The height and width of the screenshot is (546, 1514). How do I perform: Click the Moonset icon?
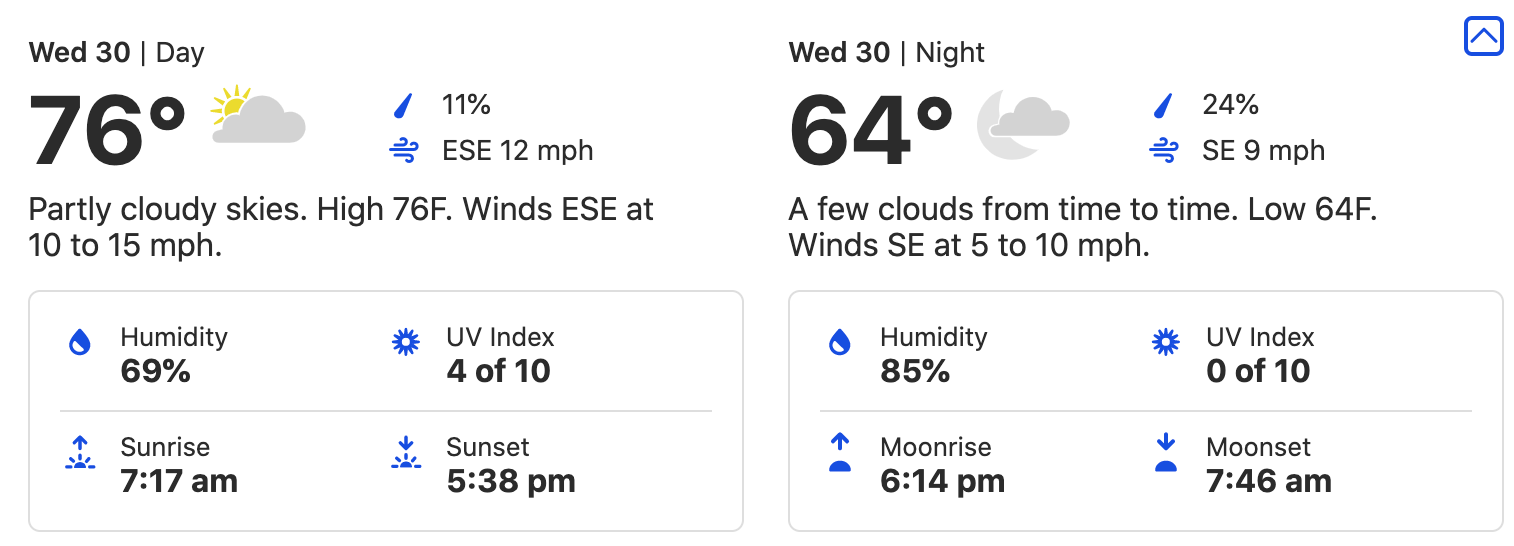click(x=1165, y=453)
